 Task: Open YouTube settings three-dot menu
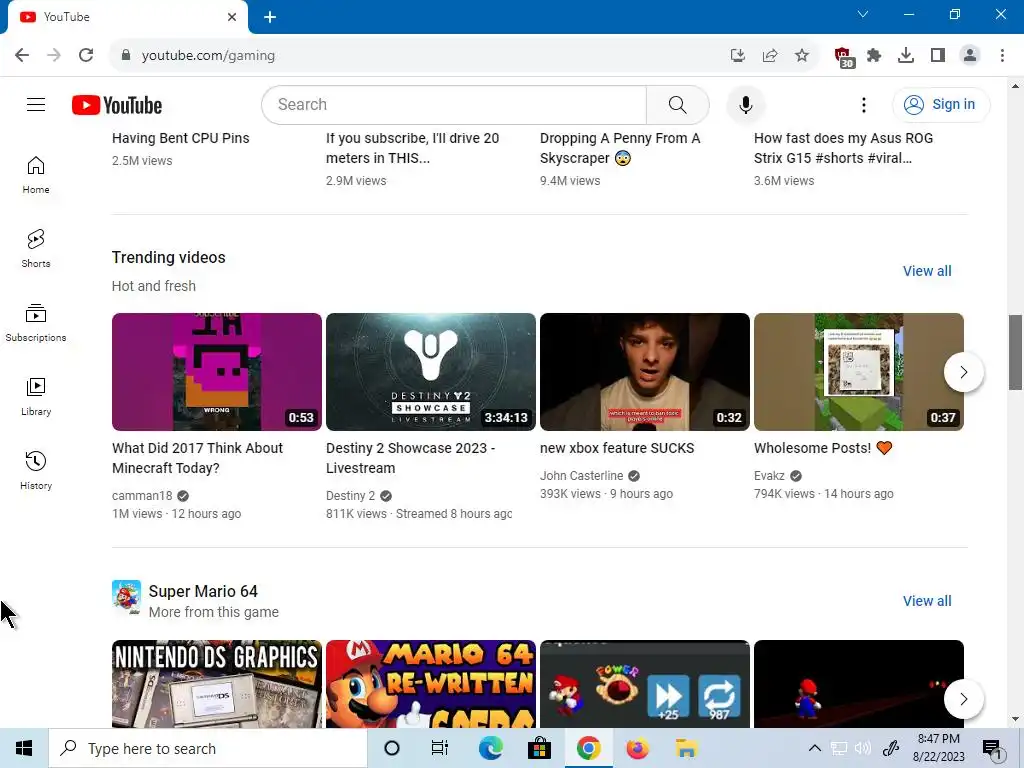(x=863, y=104)
